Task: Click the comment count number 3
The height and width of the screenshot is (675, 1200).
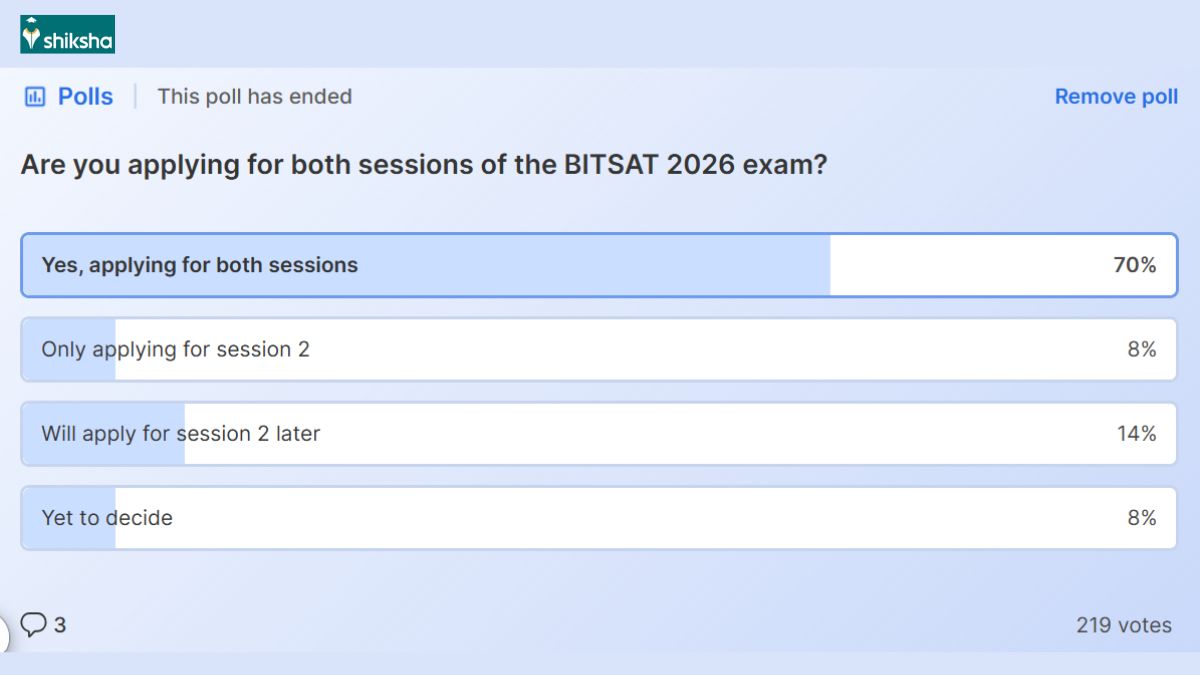Action: coord(60,625)
